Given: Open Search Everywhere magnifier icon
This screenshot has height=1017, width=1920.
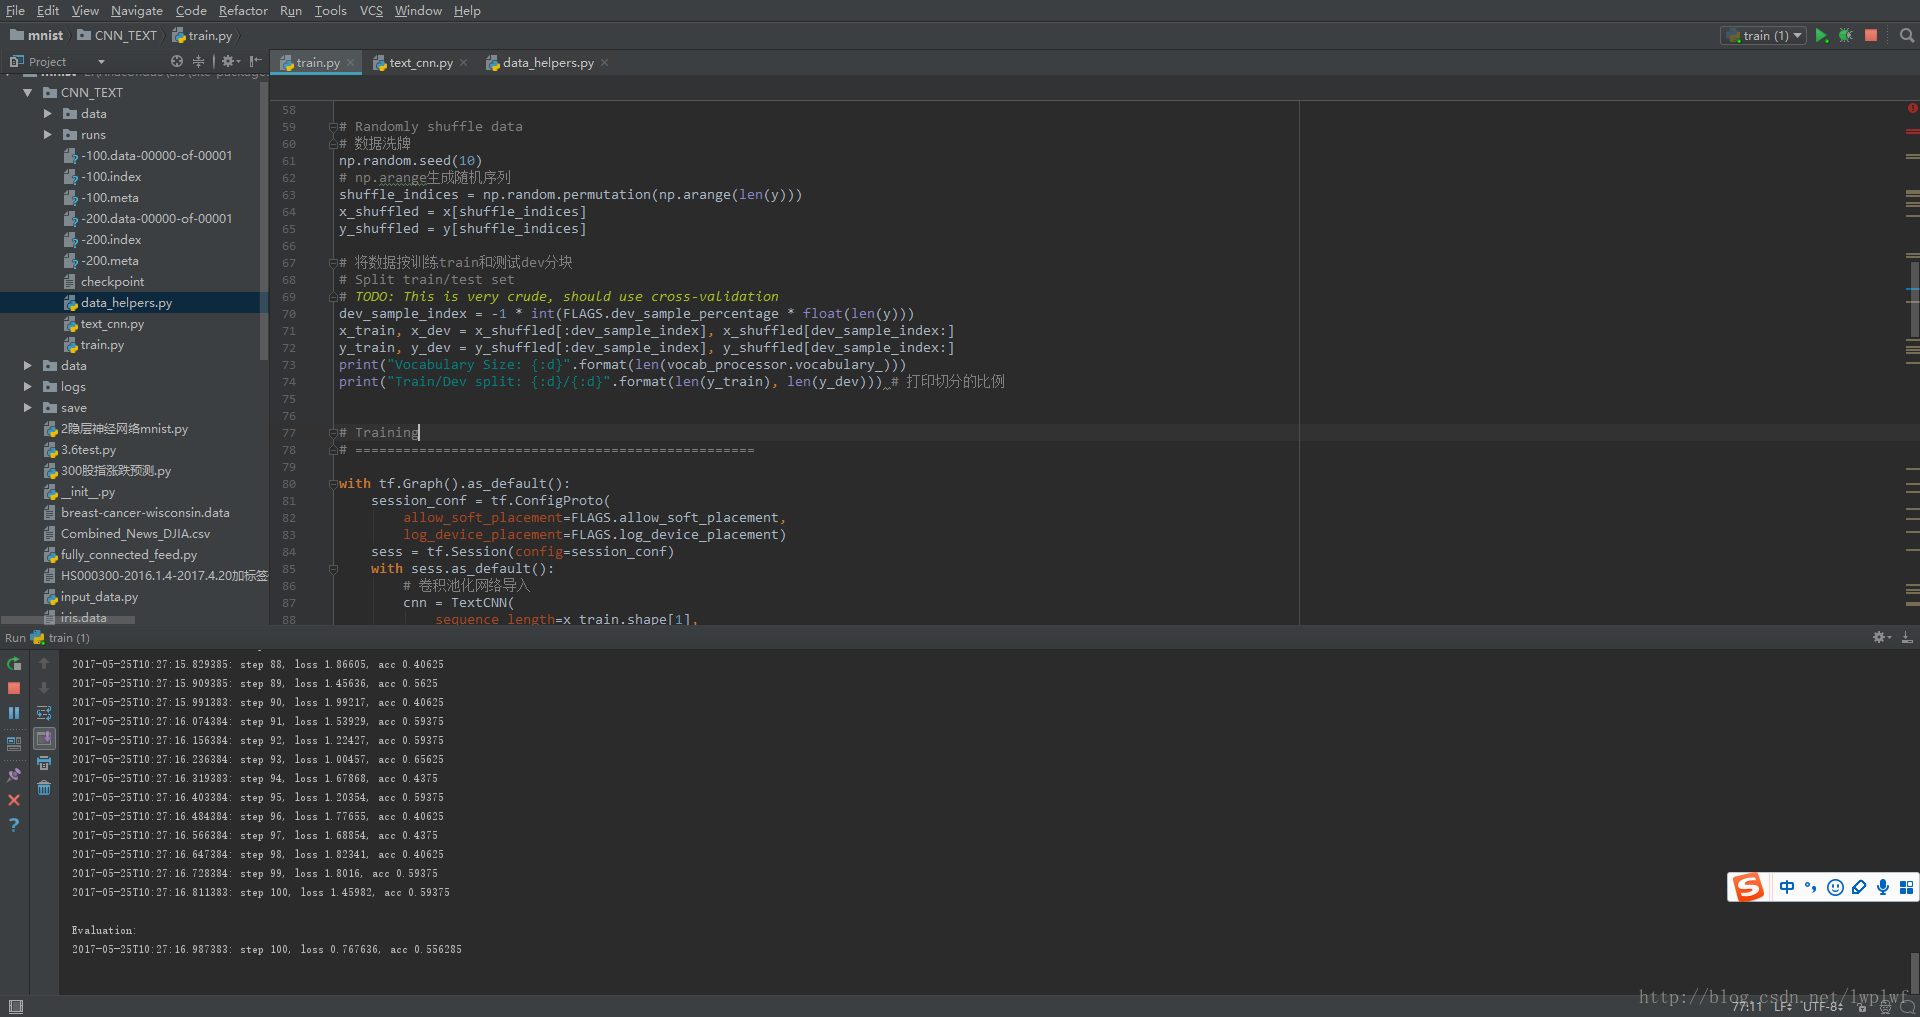Looking at the screenshot, I should [x=1906, y=35].
